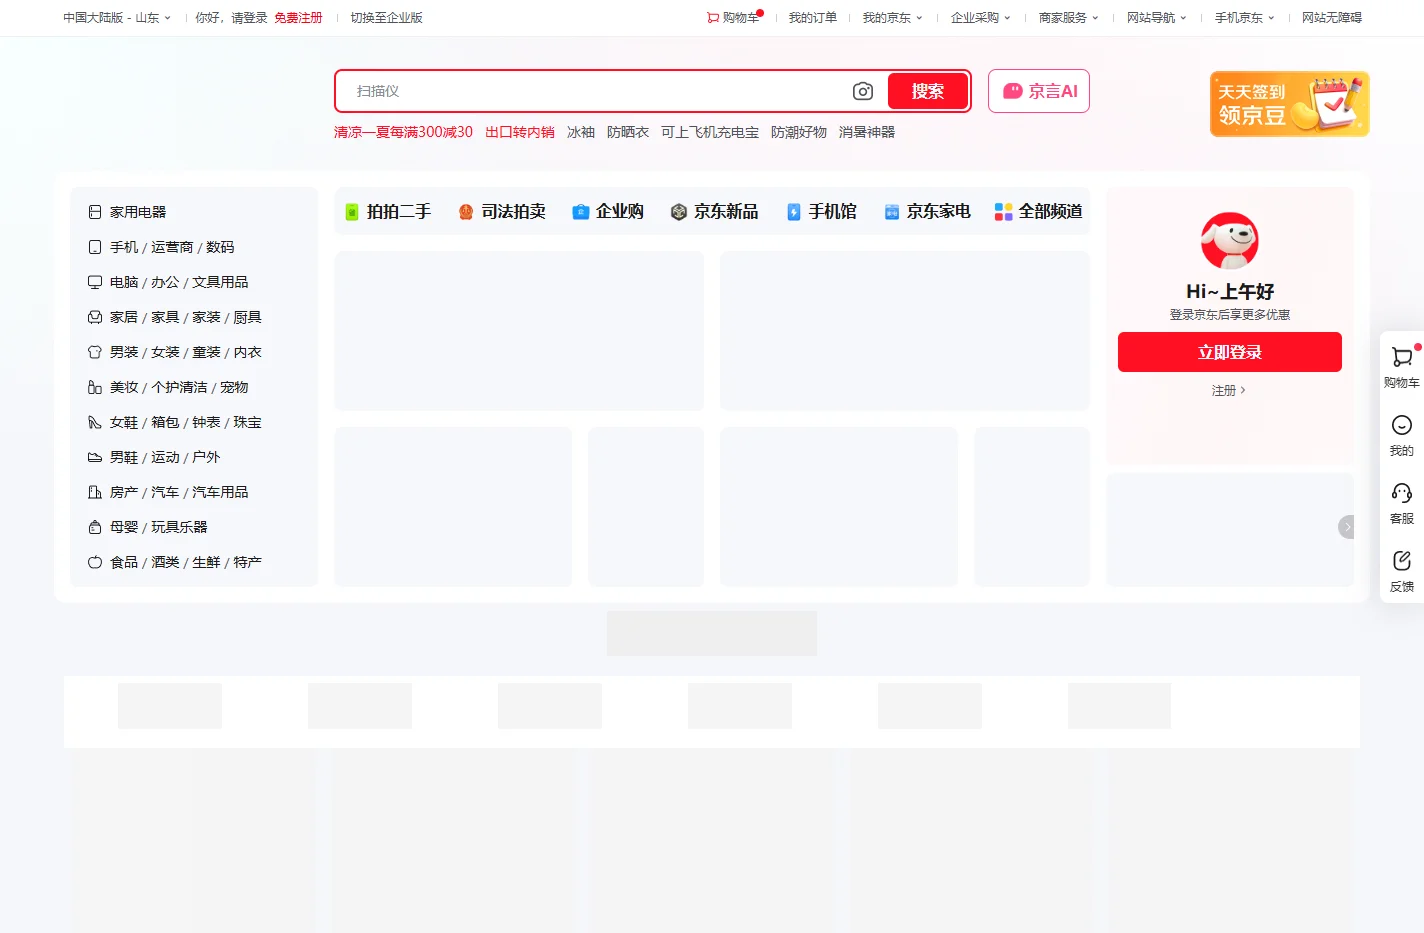This screenshot has height=933, width=1424.
Task: Open 珠宝 category link
Action: (247, 422)
